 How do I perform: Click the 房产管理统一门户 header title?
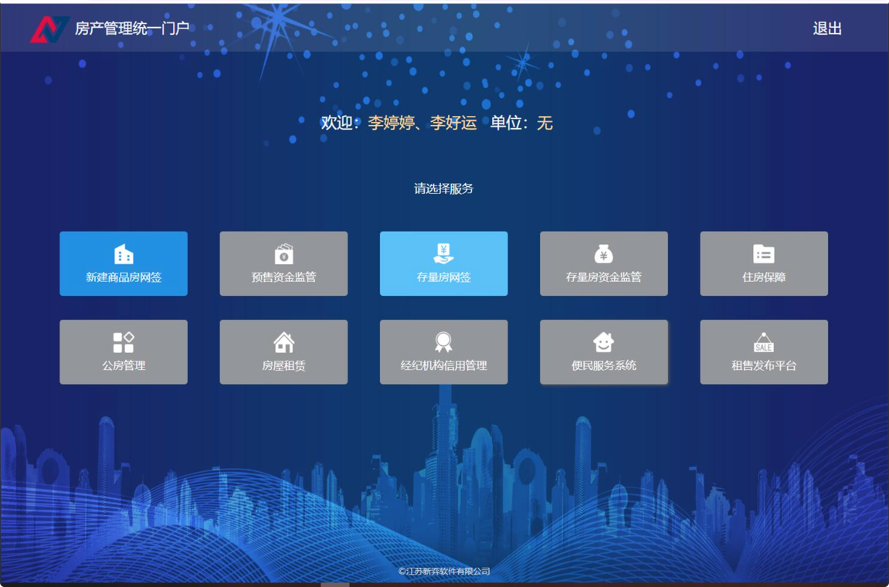tap(132, 29)
